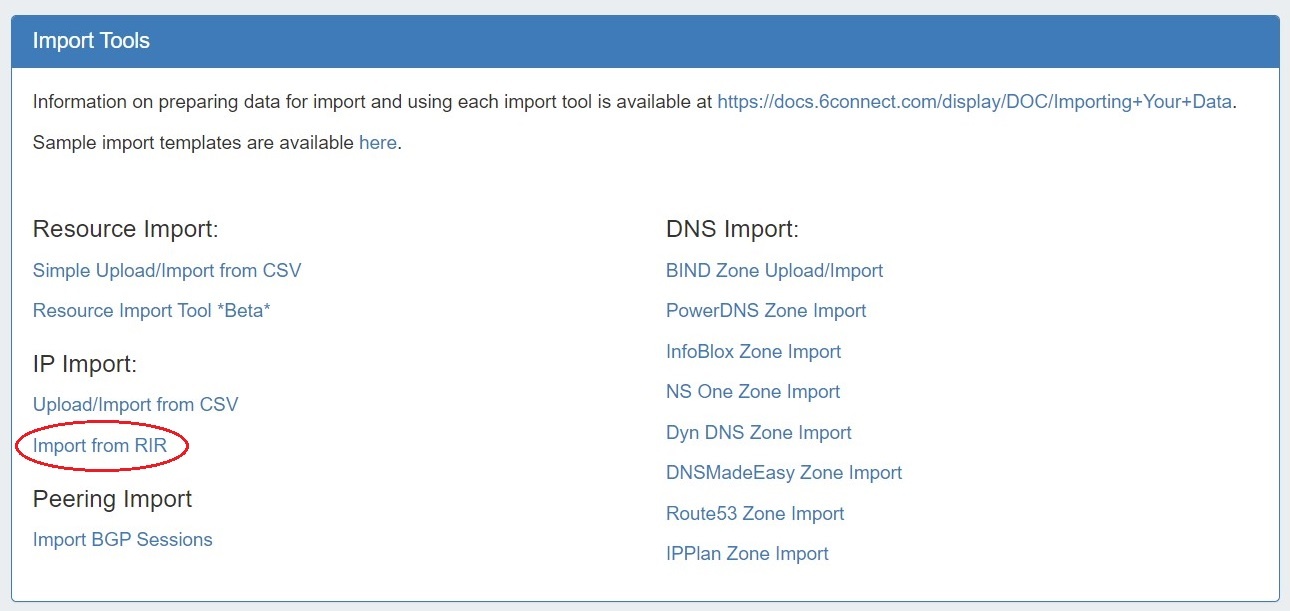This screenshot has height=611, width=1290.
Task: Select InfoBlox Zone Import
Action: pyautogui.click(x=753, y=352)
